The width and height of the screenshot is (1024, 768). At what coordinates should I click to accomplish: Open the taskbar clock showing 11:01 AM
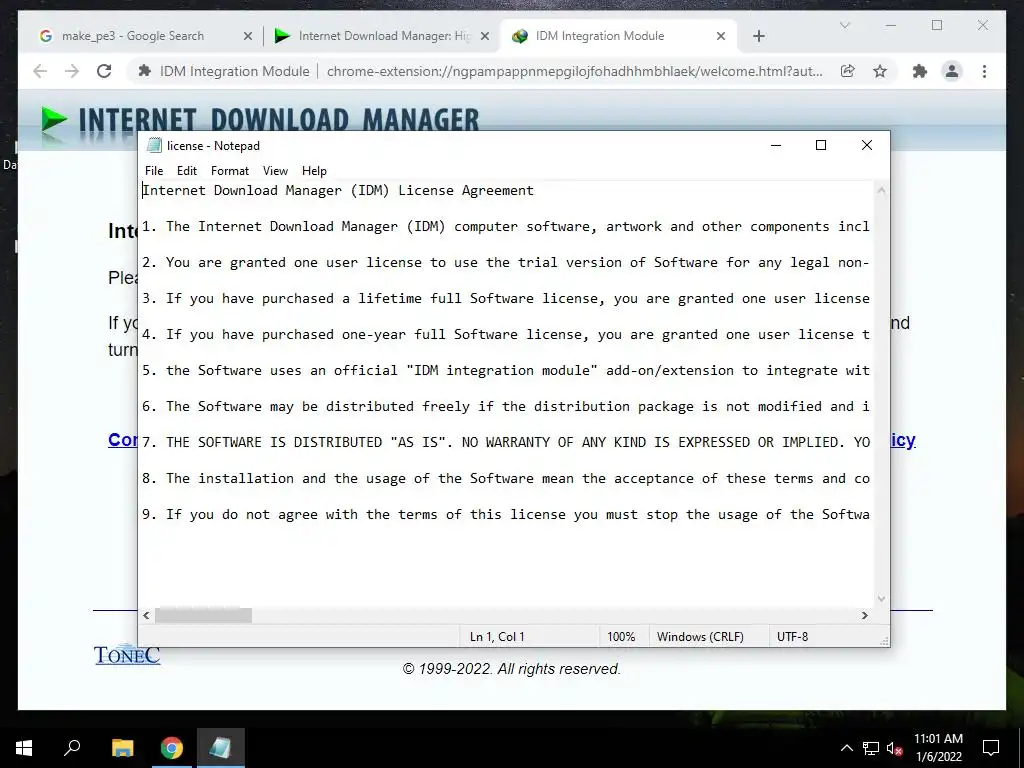tap(938, 748)
